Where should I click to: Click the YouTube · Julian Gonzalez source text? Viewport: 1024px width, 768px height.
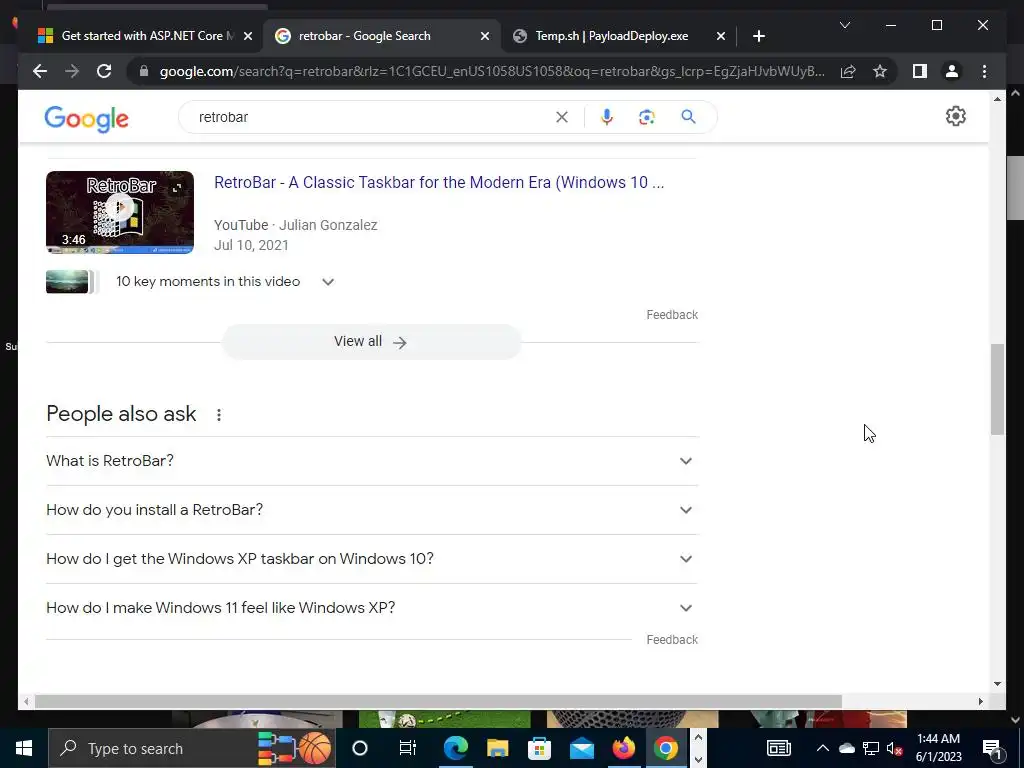point(295,225)
